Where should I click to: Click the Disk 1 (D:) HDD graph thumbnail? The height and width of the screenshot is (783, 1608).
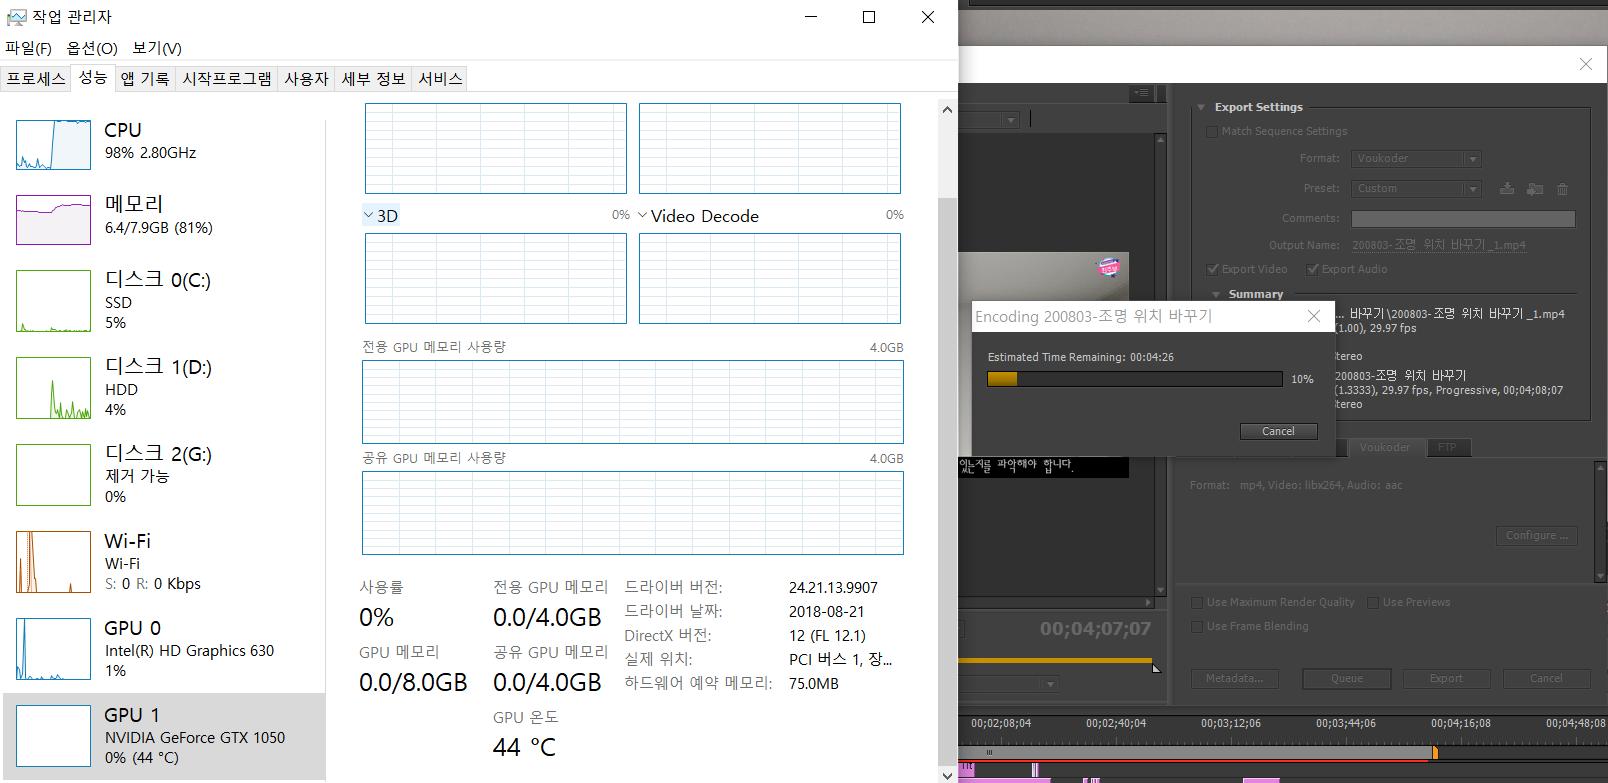tap(53, 388)
